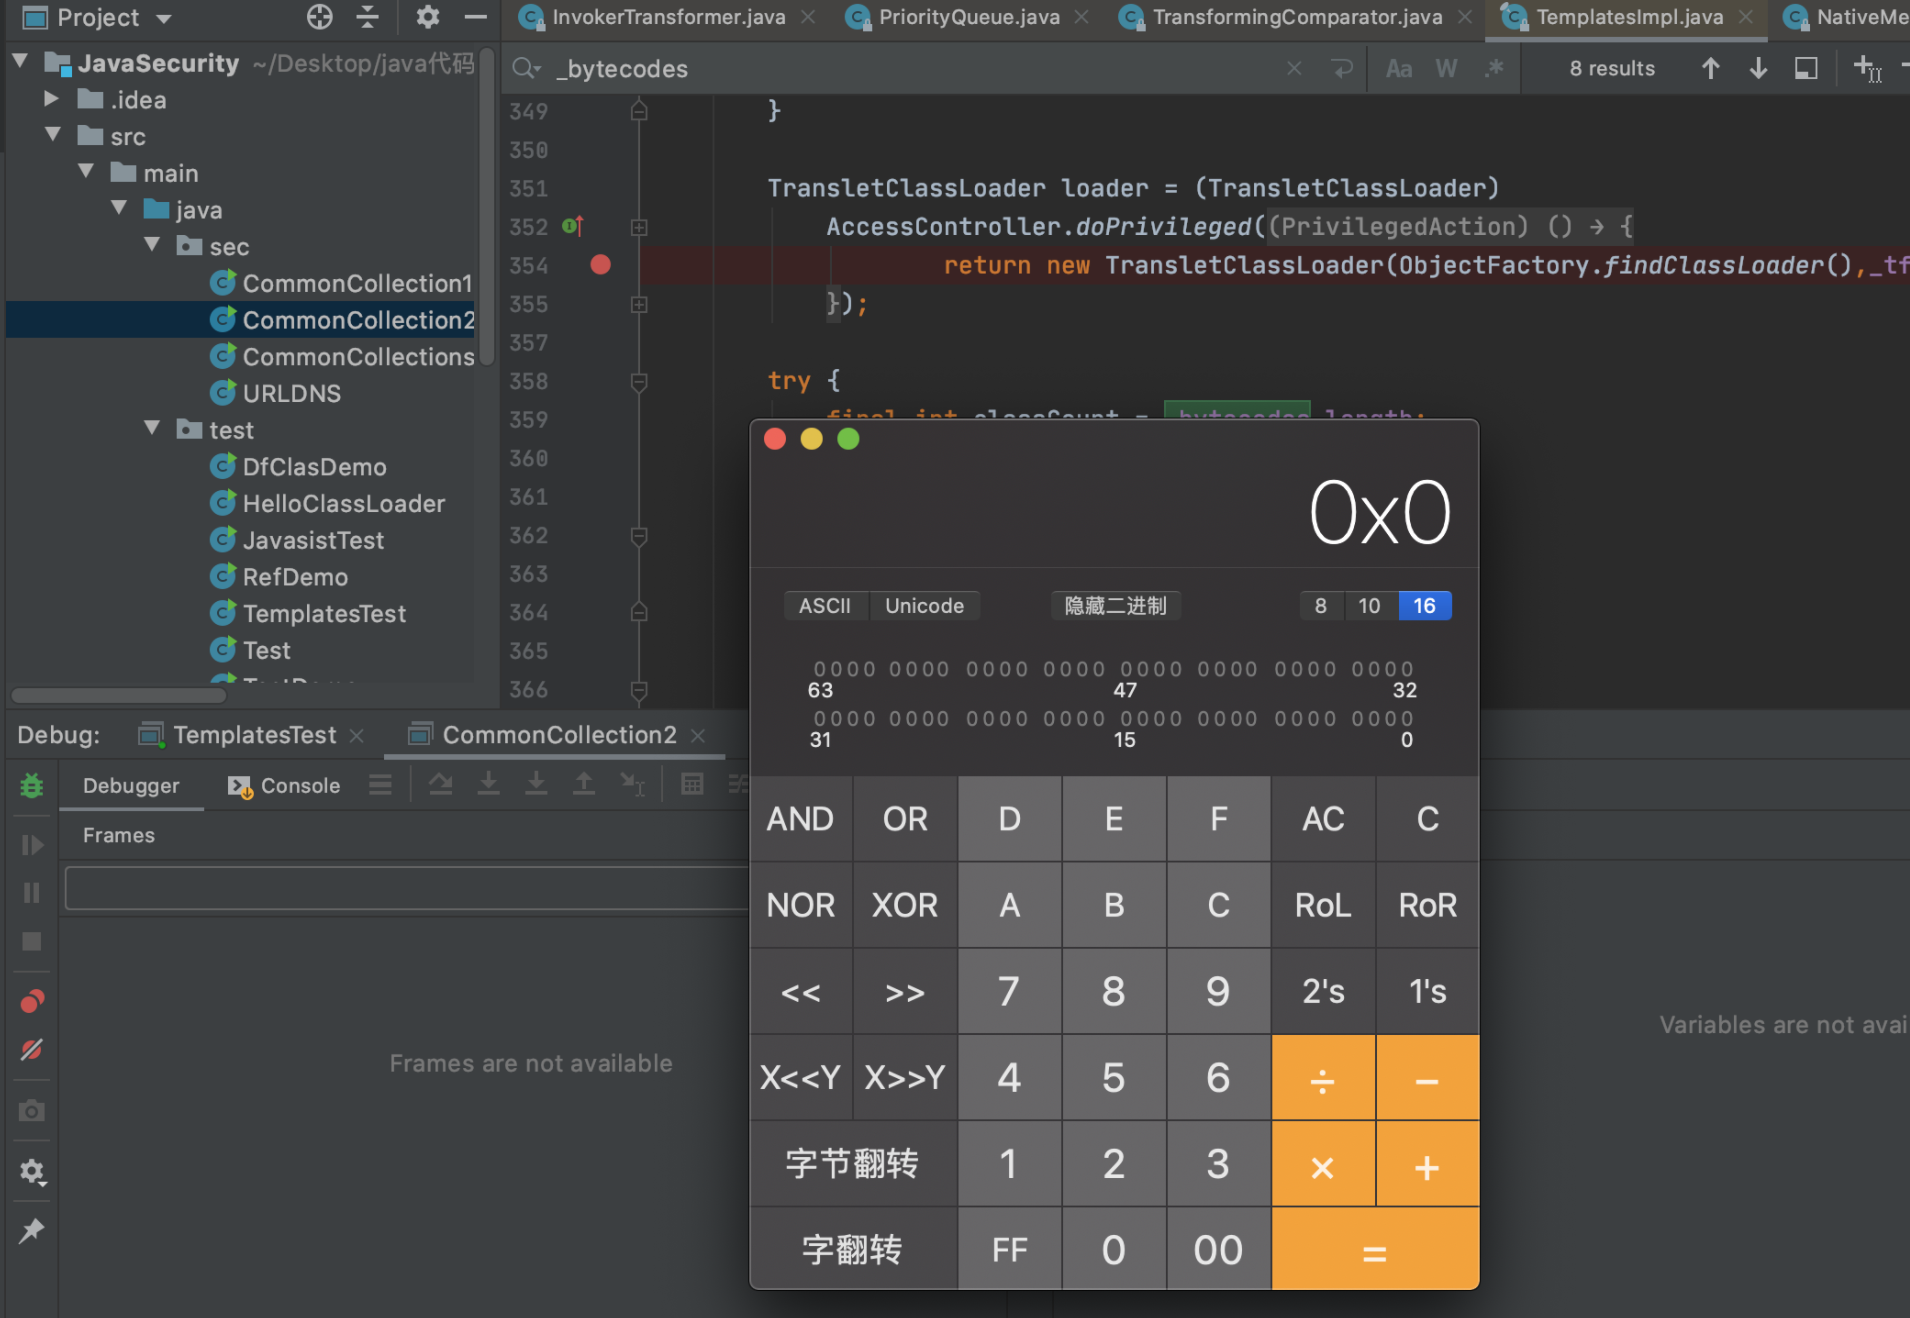This screenshot has width=1910, height=1318.
Task: Switch to InvokerTransformer.java tab
Action: [668, 17]
